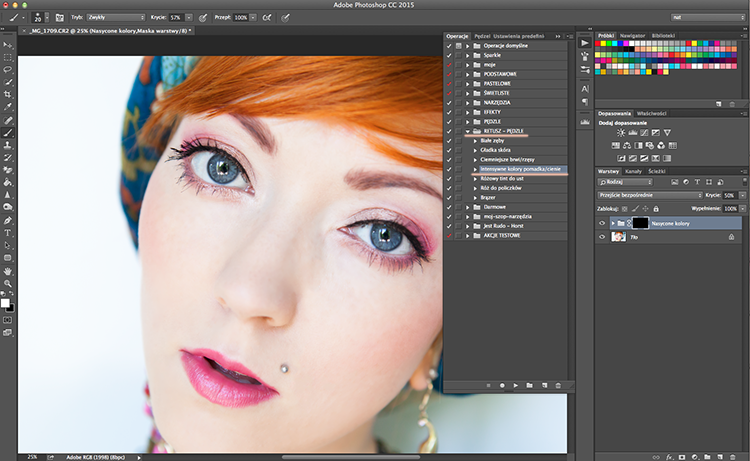This screenshot has width=750, height=461.
Task: Open Przejście bezpośrednie blend mode dropdown
Action: 650,195
